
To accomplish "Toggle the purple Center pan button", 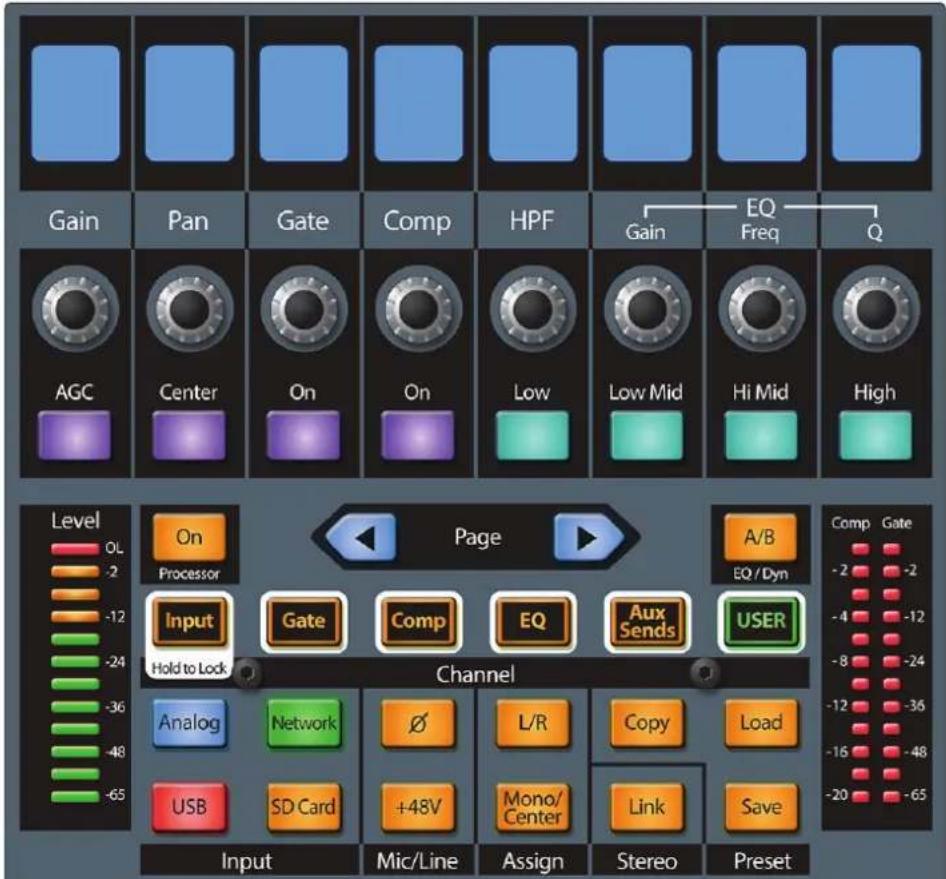I will pyautogui.click(x=189, y=435).
